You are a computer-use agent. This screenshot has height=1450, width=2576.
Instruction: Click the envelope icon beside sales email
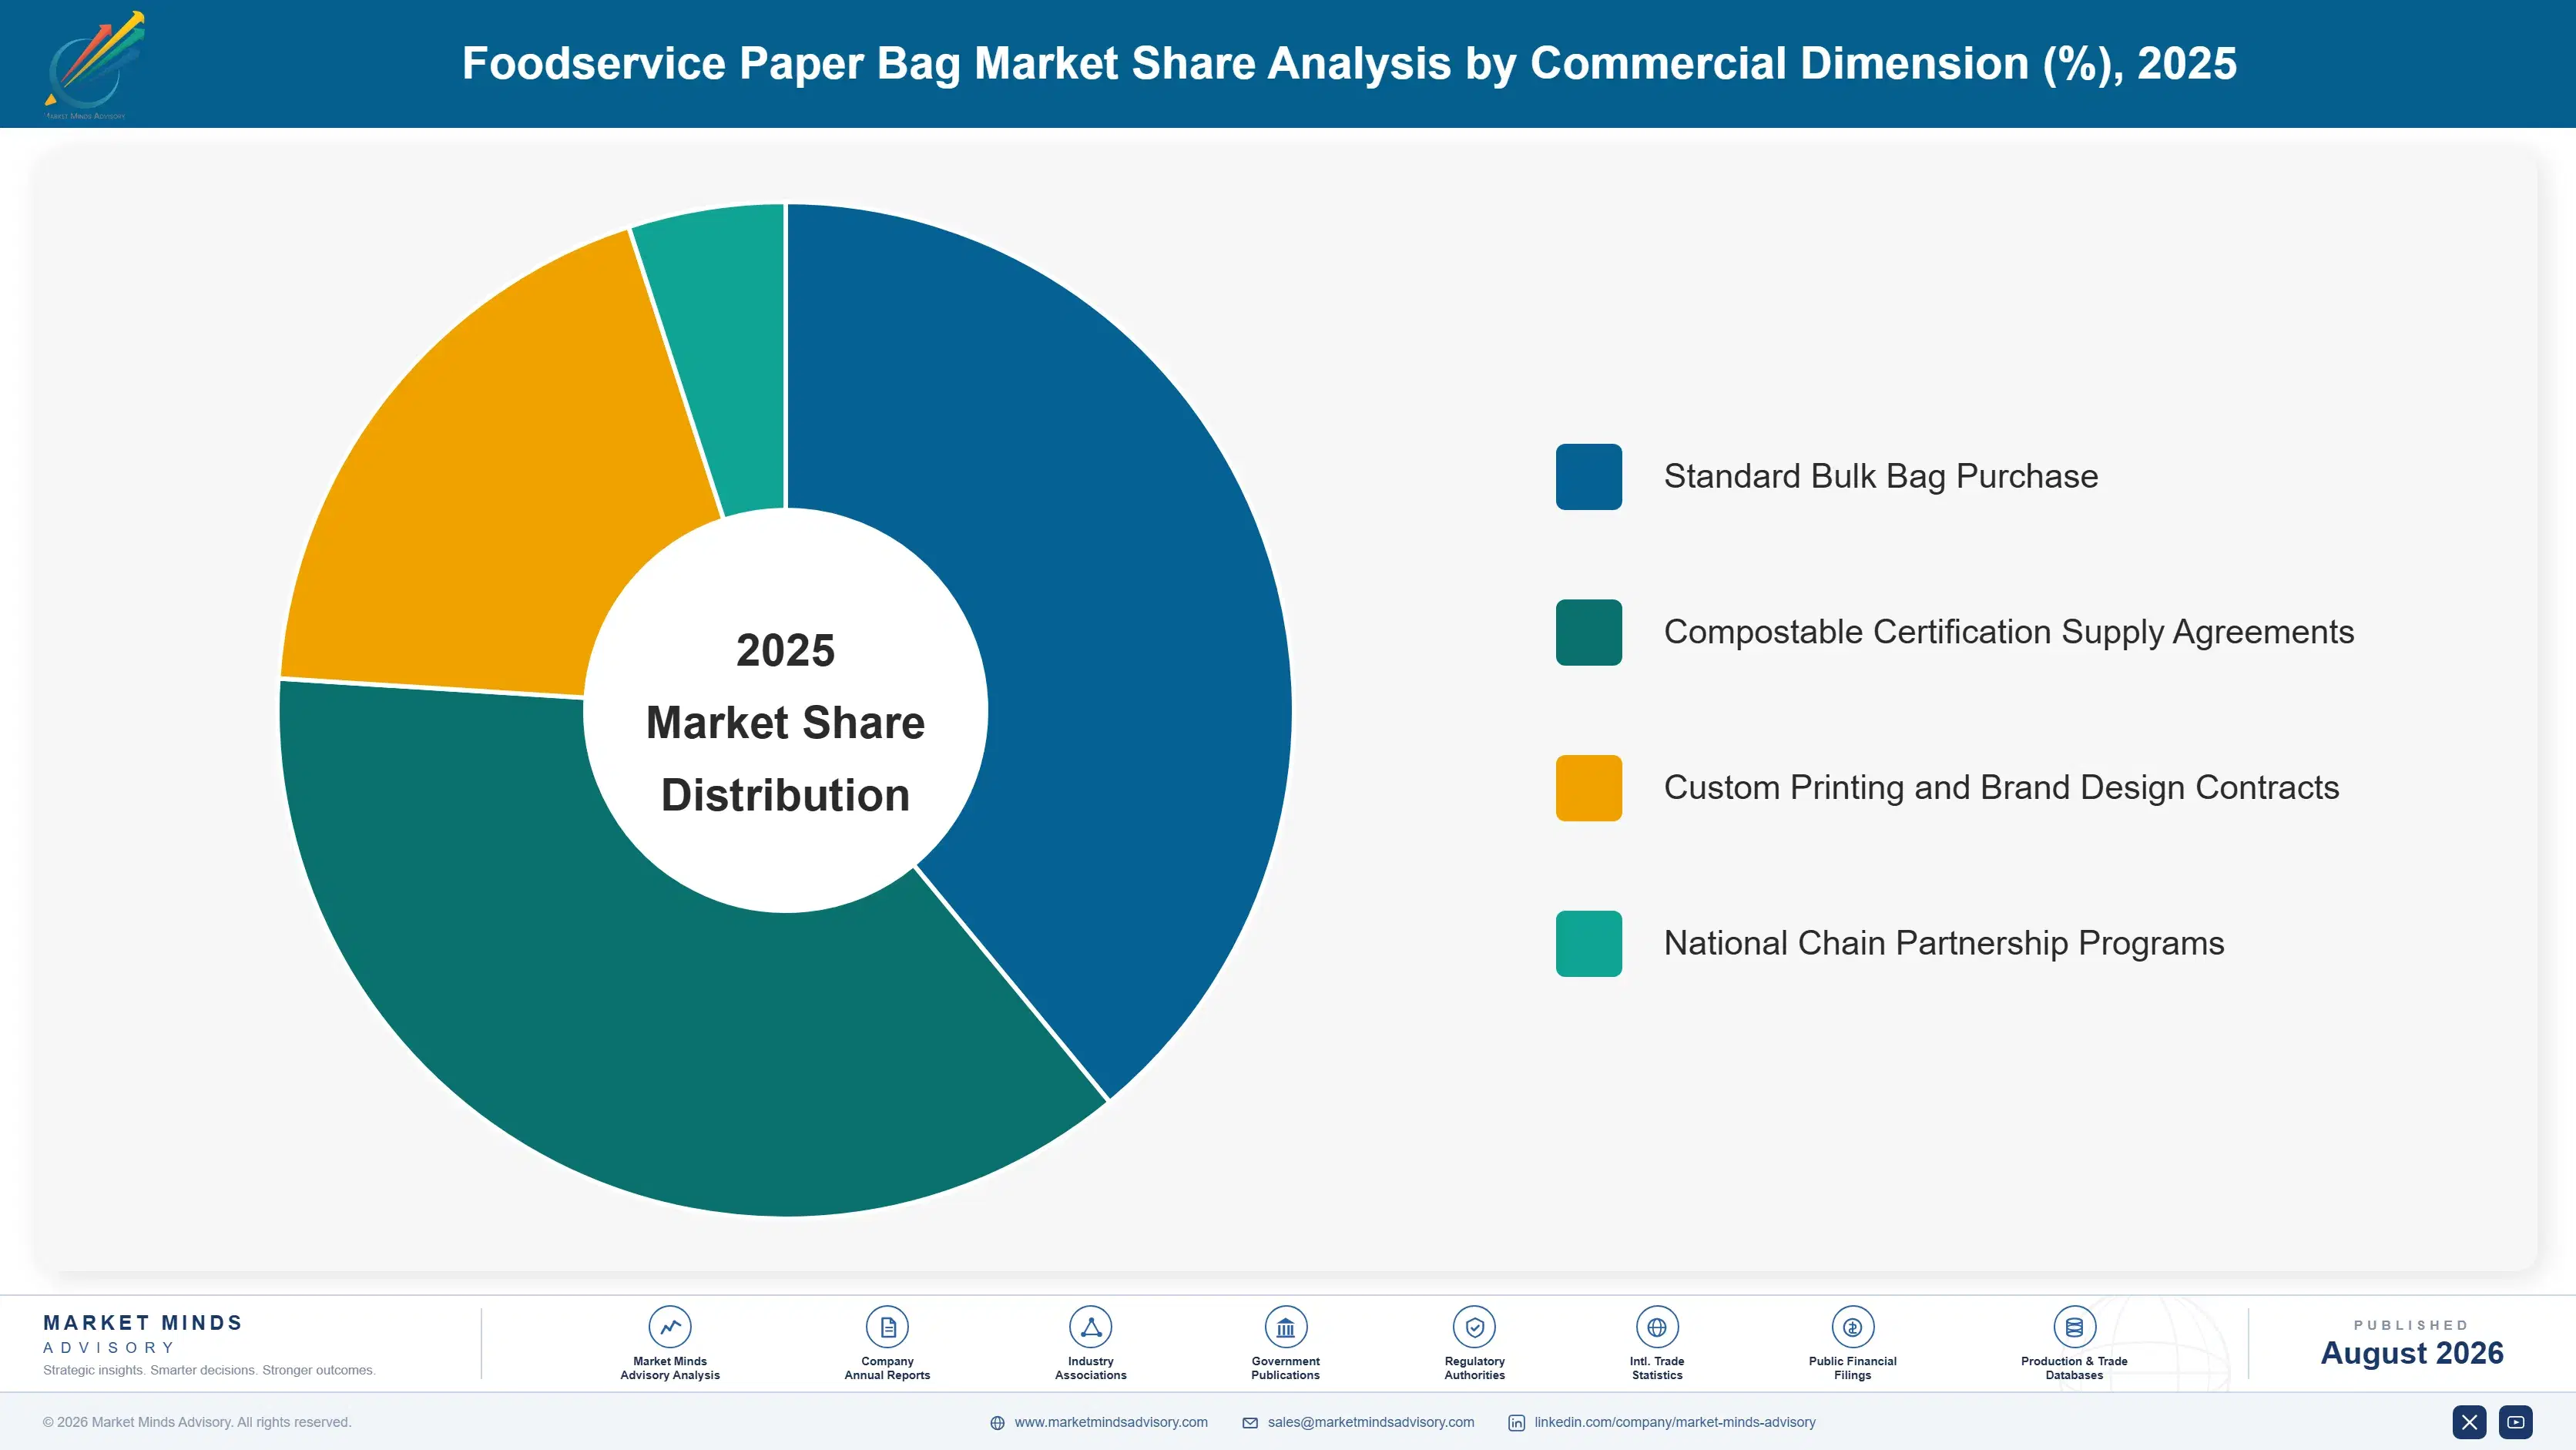click(1250, 1423)
